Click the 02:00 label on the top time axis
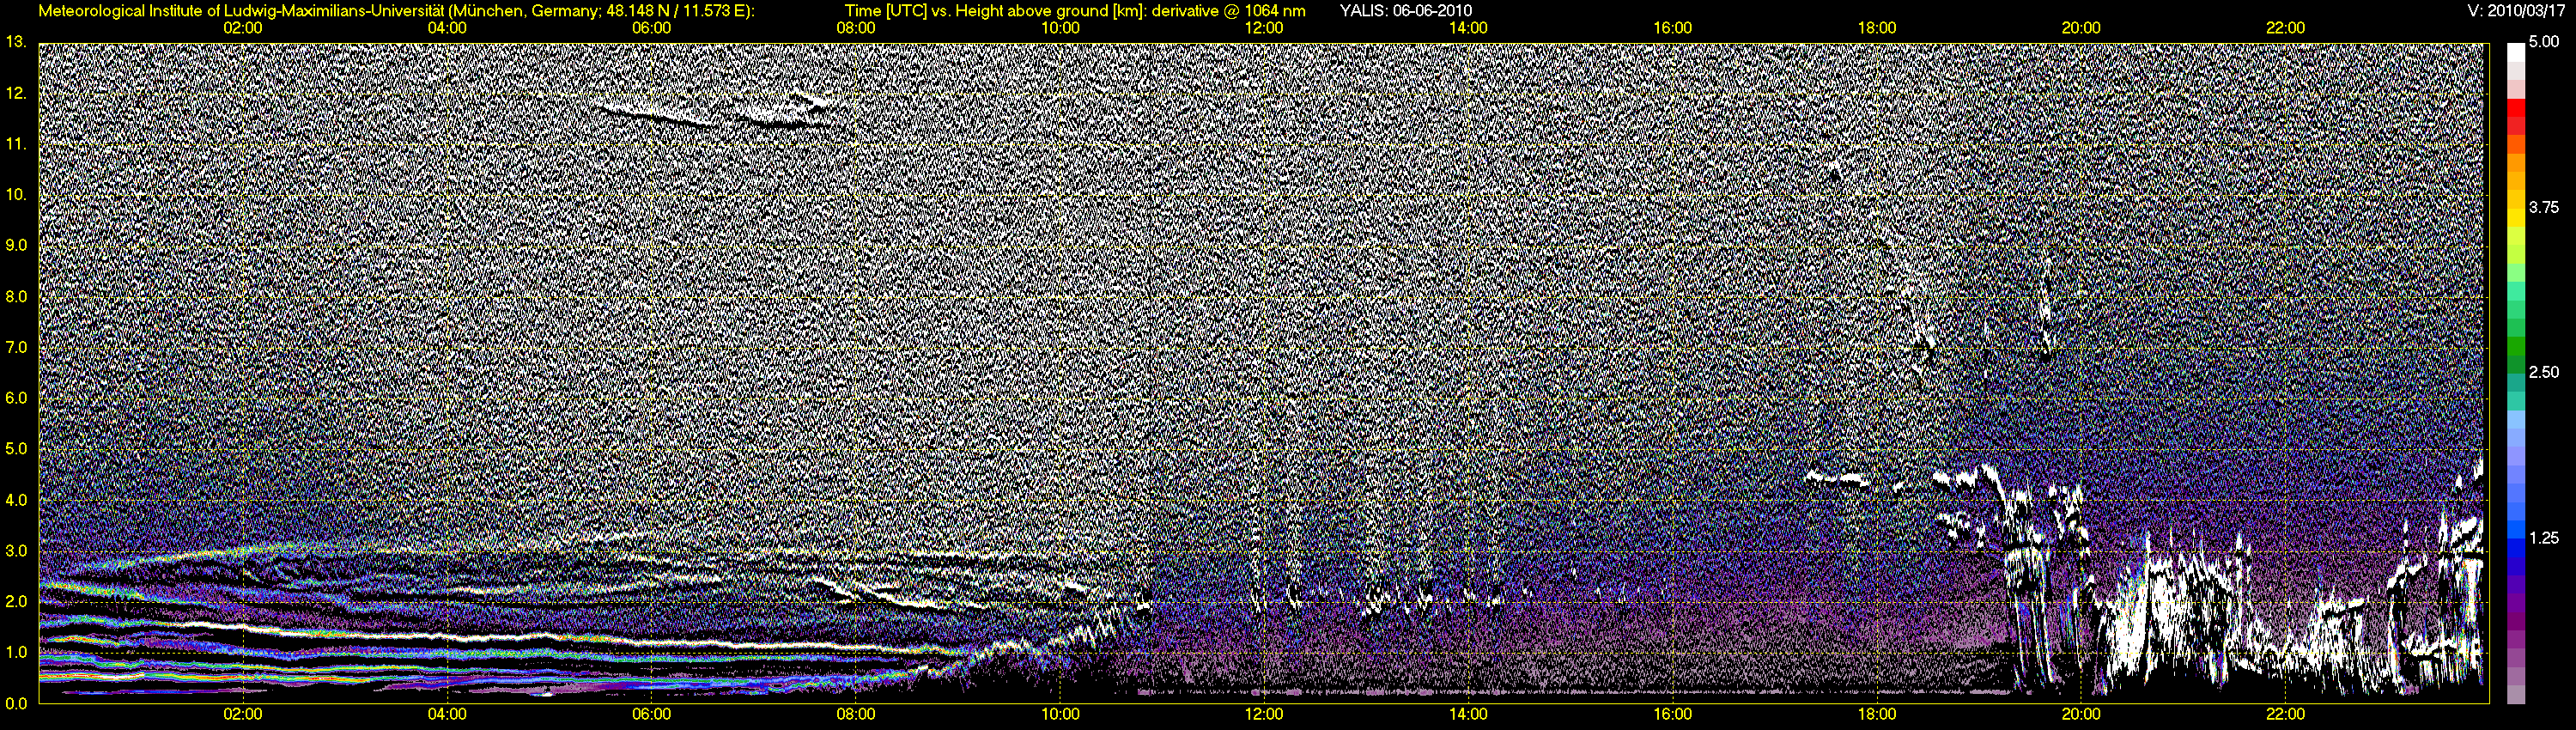Image resolution: width=2576 pixels, height=730 pixels. click(x=243, y=28)
